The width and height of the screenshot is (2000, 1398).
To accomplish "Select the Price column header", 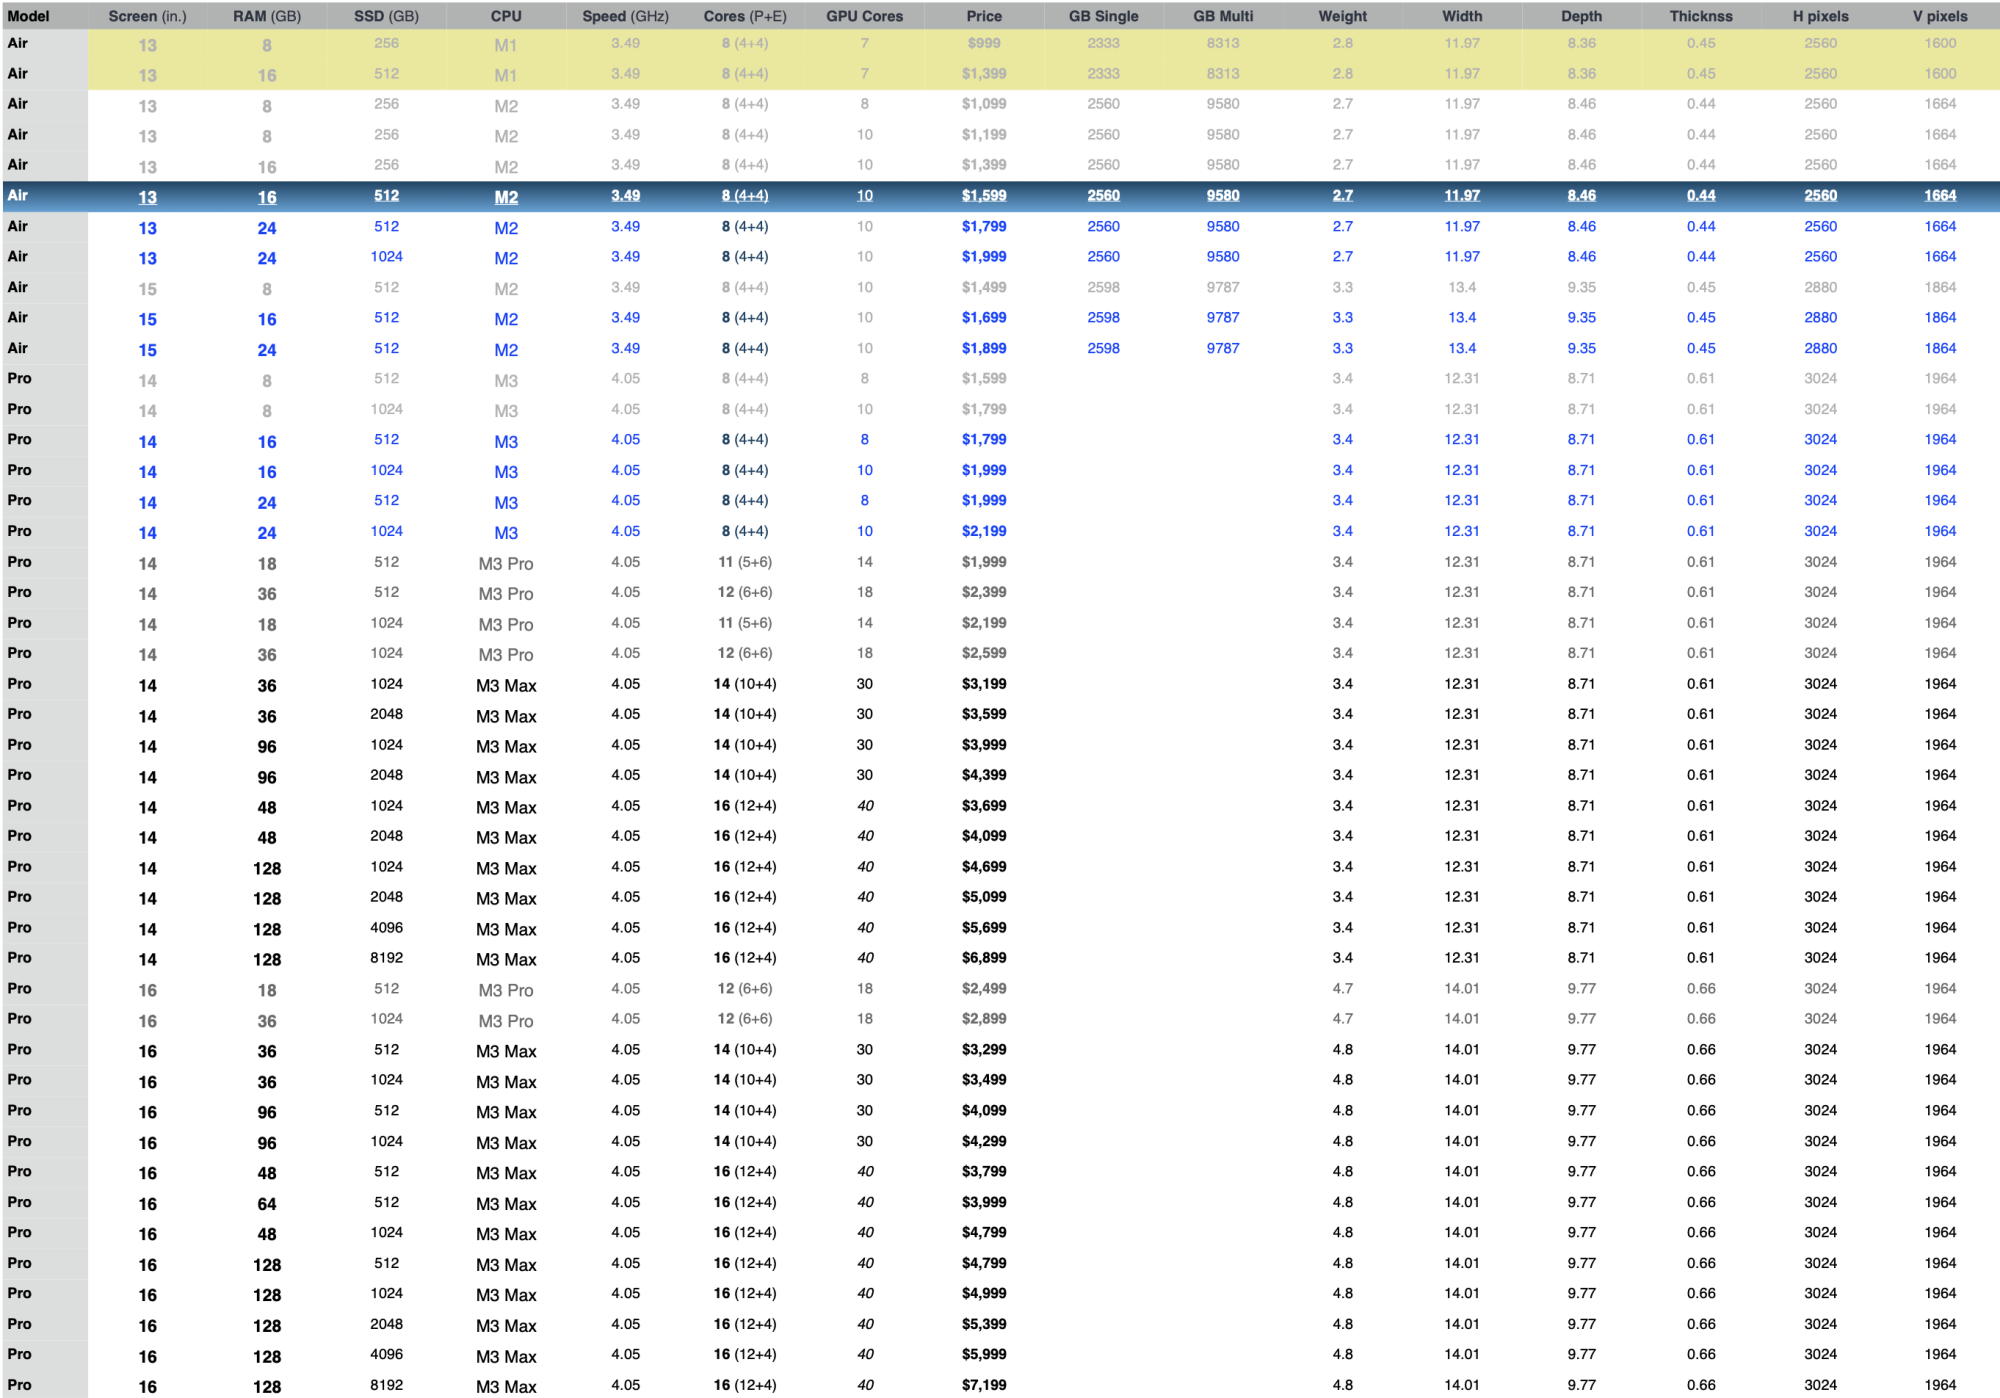I will tap(984, 16).
